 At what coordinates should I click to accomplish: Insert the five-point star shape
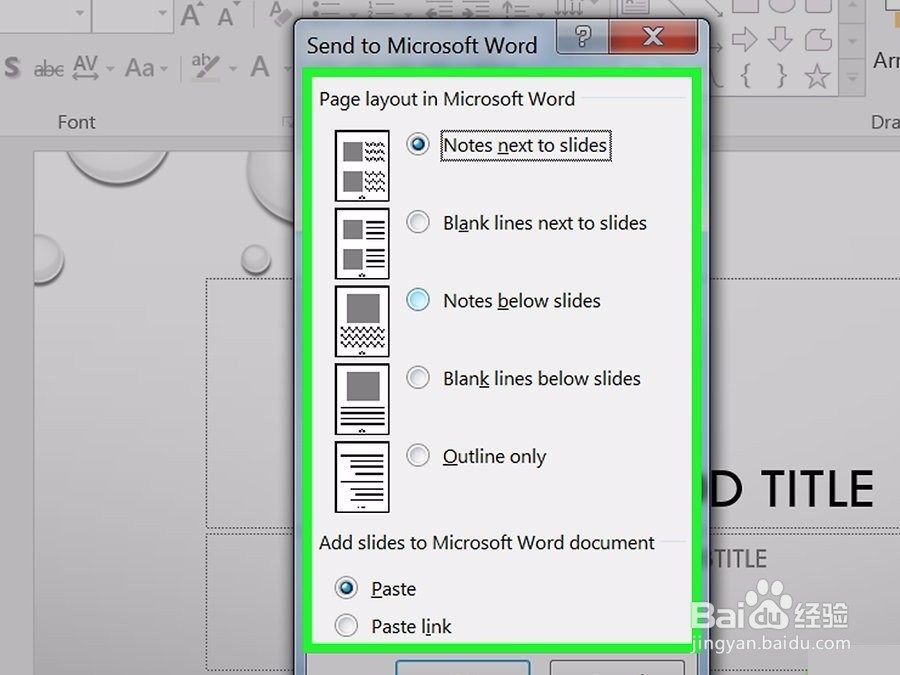(817, 75)
